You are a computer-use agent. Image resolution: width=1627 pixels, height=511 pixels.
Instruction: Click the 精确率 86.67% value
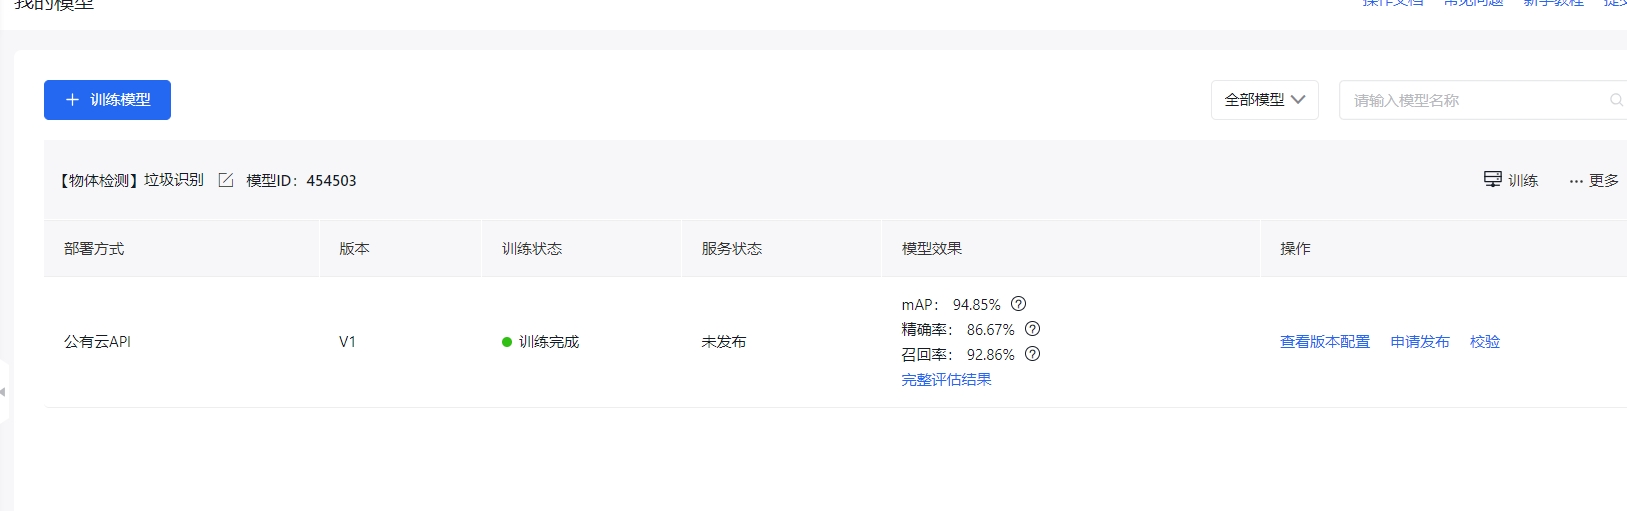coord(990,329)
